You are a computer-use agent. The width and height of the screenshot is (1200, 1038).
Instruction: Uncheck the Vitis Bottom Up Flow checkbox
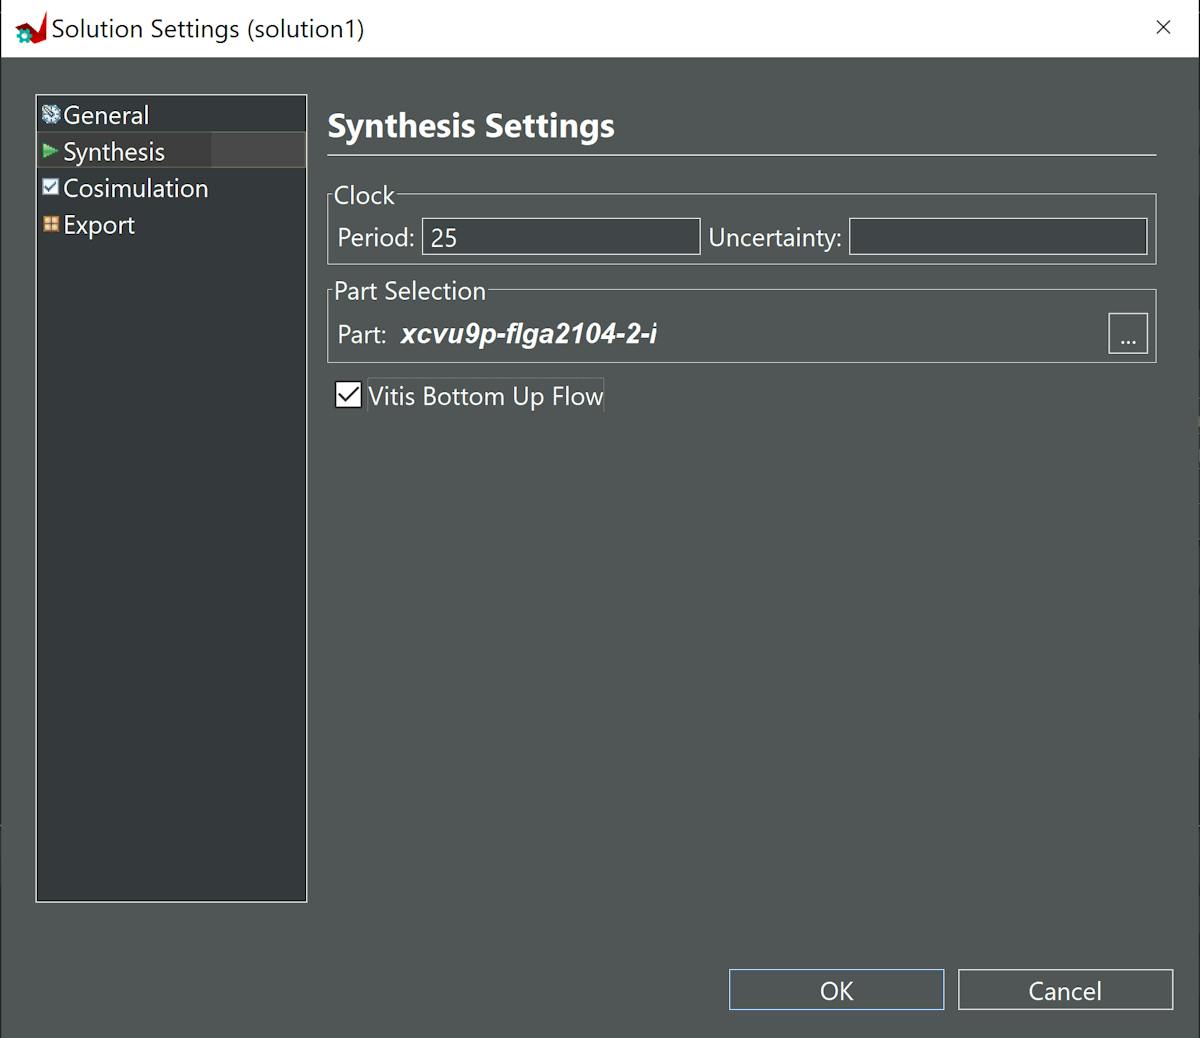coord(348,395)
